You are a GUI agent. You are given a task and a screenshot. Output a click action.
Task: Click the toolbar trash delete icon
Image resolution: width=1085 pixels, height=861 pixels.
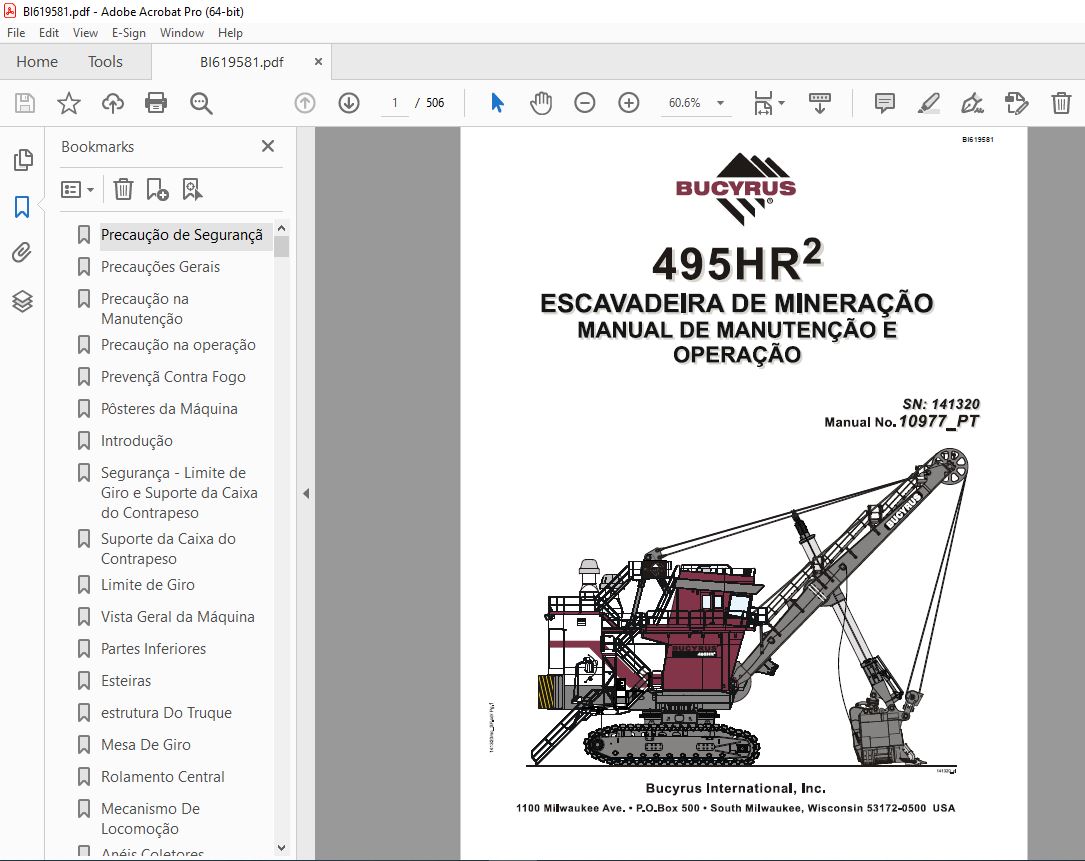pyautogui.click(x=1061, y=103)
